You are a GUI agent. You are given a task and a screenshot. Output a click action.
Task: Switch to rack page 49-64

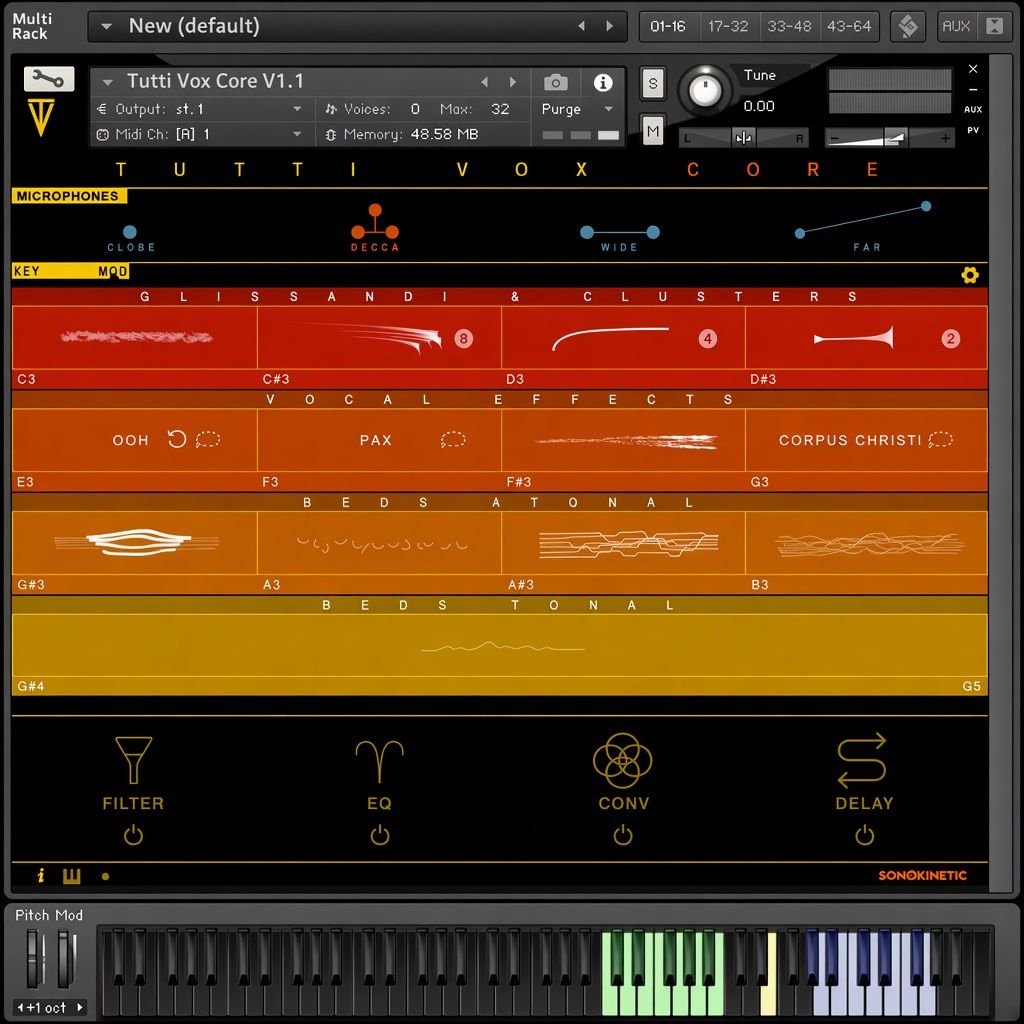tap(849, 26)
